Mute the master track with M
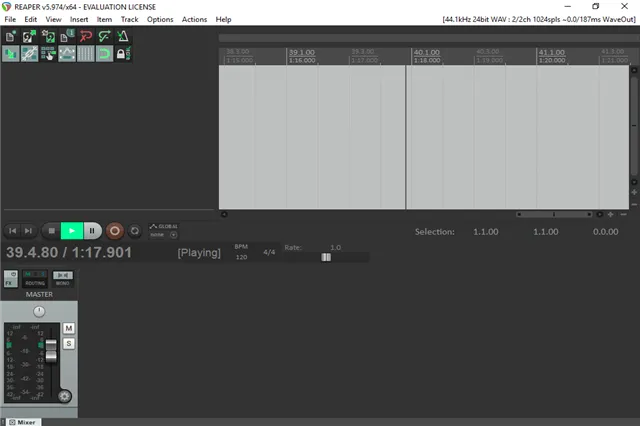The height and width of the screenshot is (426, 640). pos(69,328)
